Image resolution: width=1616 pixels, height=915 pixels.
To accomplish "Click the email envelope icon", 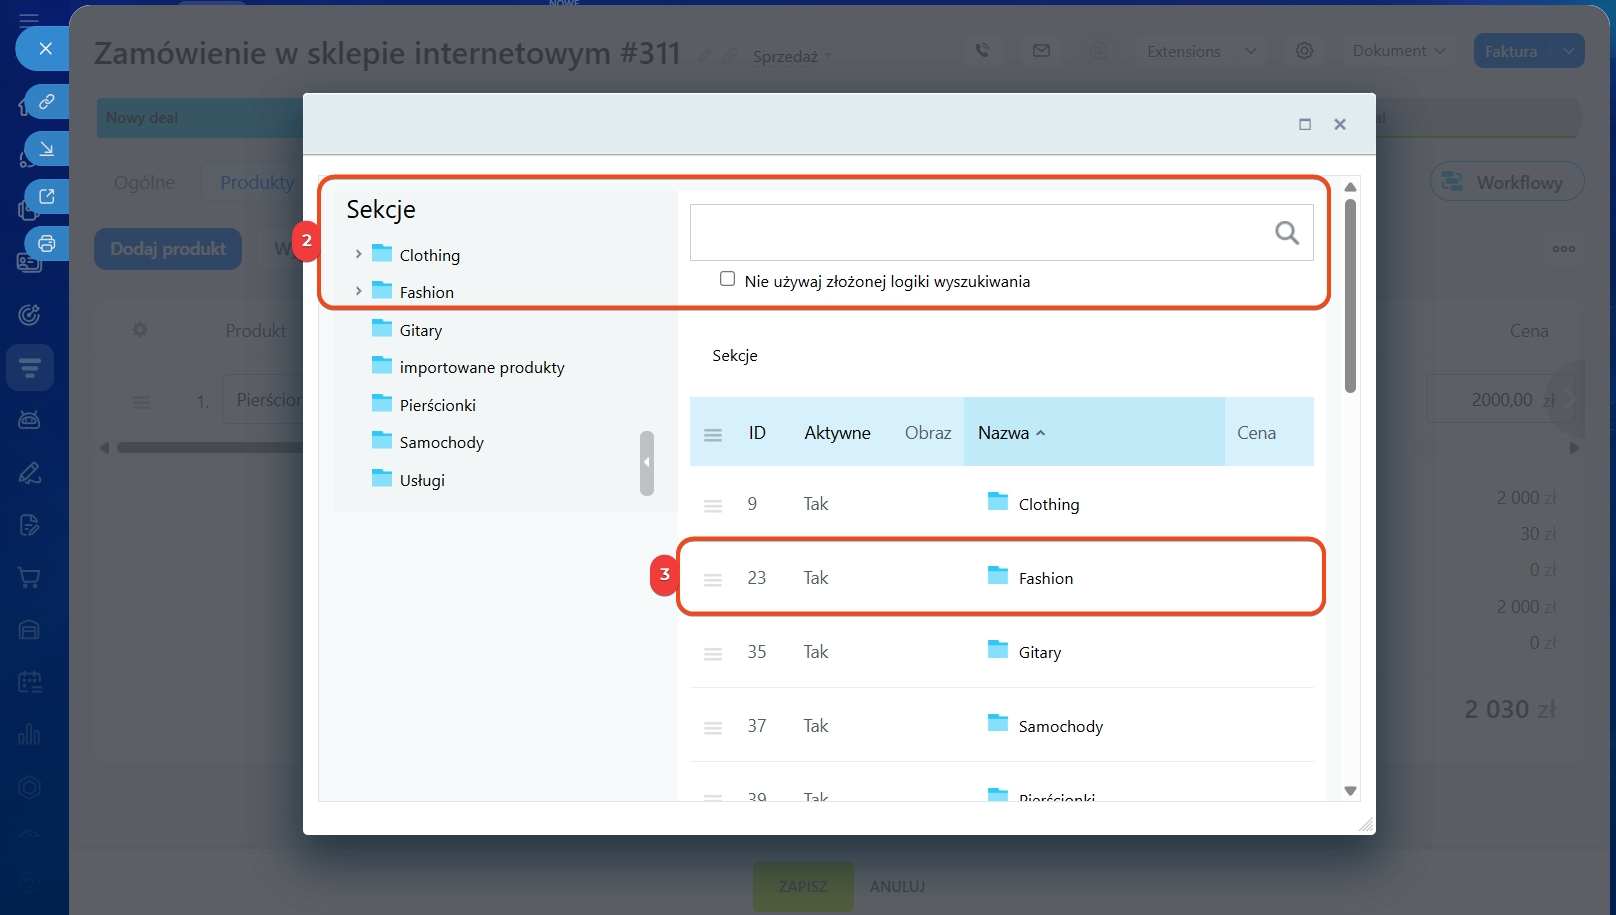I will (x=1041, y=51).
